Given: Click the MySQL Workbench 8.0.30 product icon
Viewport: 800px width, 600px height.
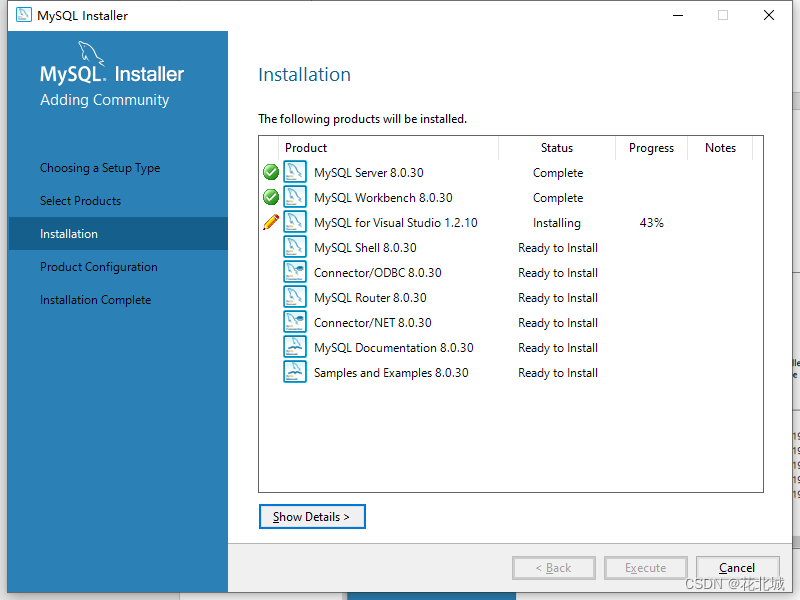Looking at the screenshot, I should coord(295,197).
